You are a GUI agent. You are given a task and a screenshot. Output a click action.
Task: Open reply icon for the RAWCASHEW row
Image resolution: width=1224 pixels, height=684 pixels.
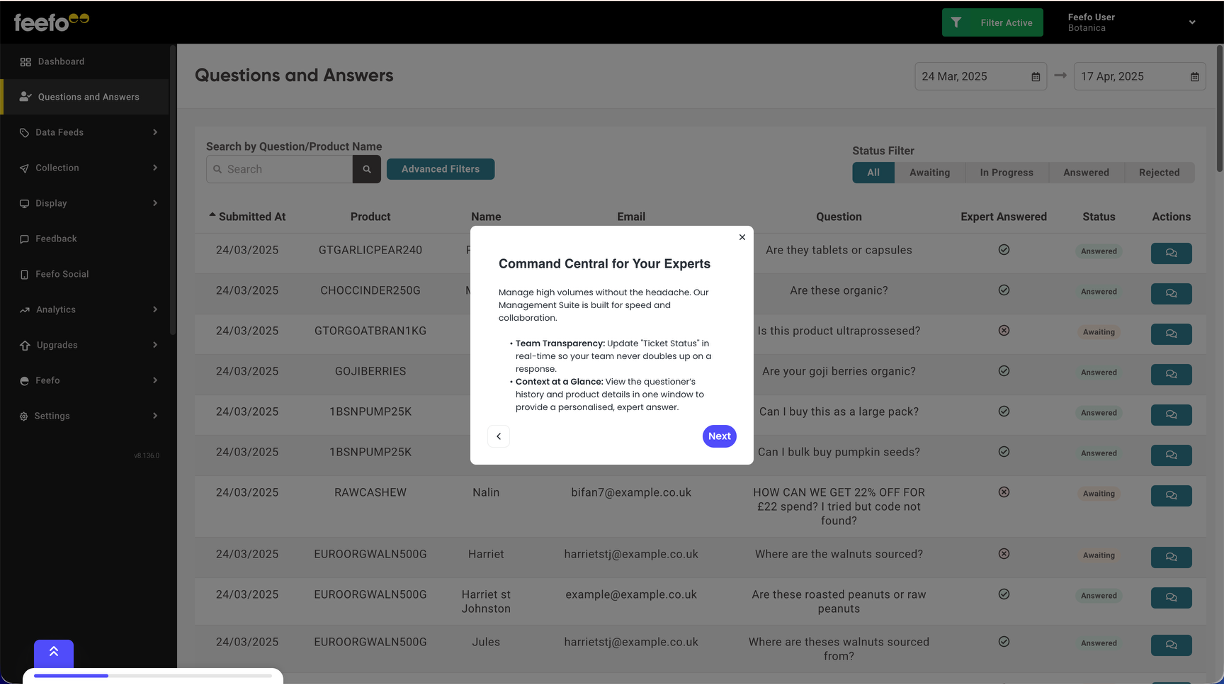point(1170,497)
